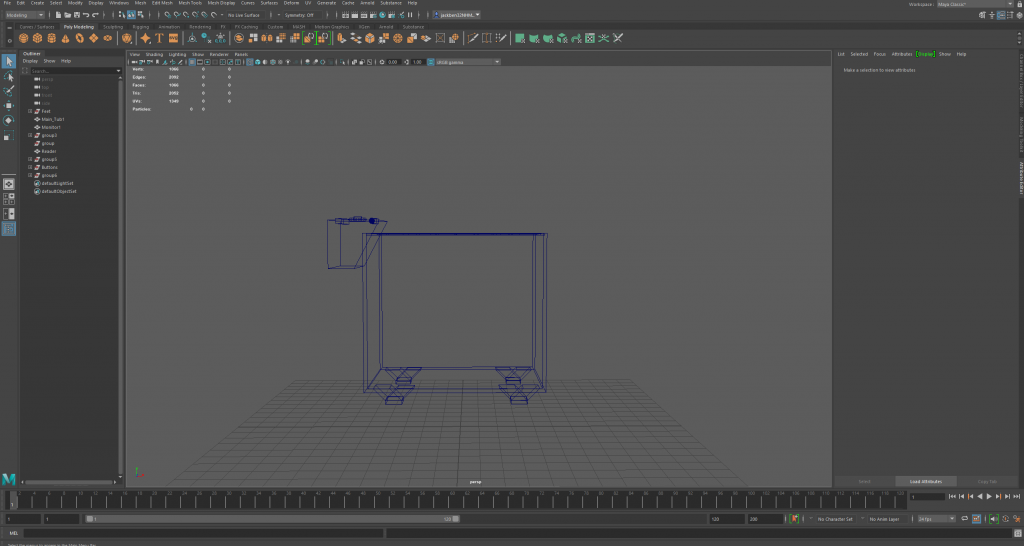Switch to the Sculpting shelf tab
This screenshot has width=1024, height=546.
click(113, 27)
